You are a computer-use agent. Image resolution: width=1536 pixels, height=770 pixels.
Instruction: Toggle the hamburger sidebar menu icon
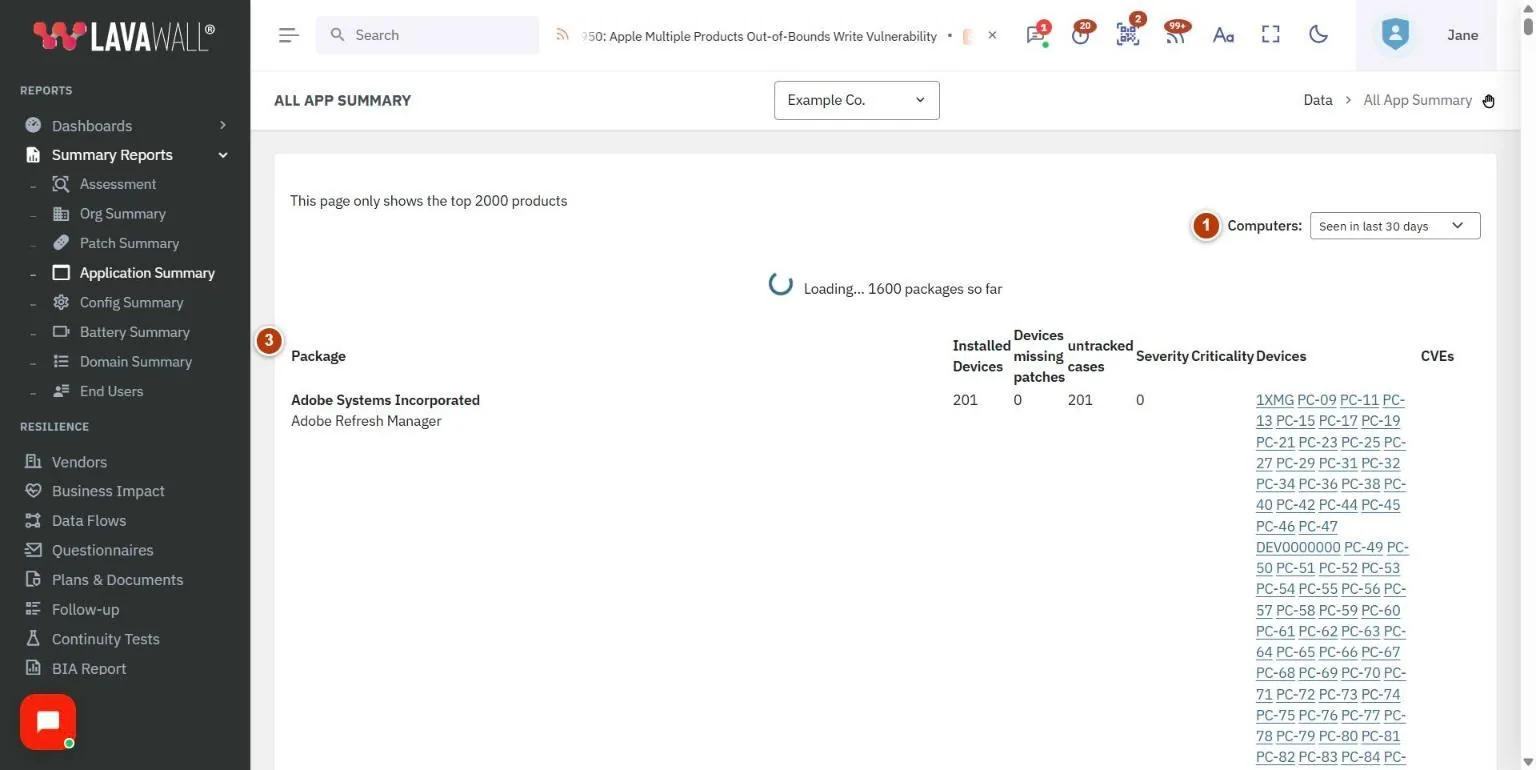tap(288, 35)
